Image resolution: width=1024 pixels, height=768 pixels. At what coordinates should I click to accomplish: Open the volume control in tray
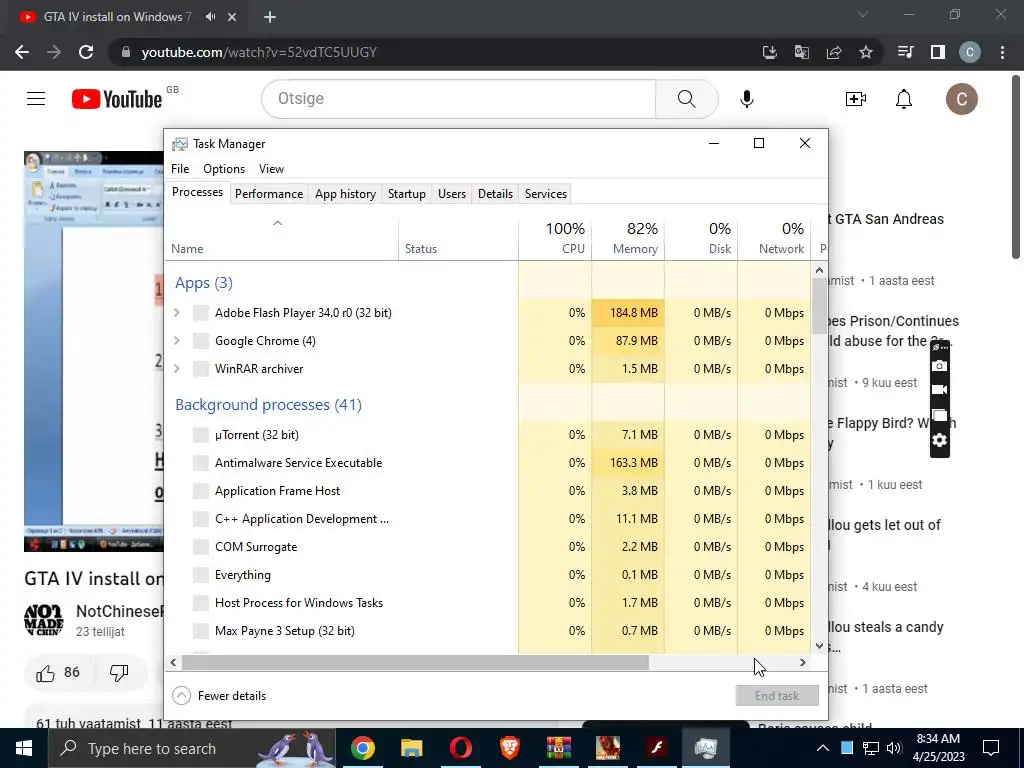tap(895, 748)
